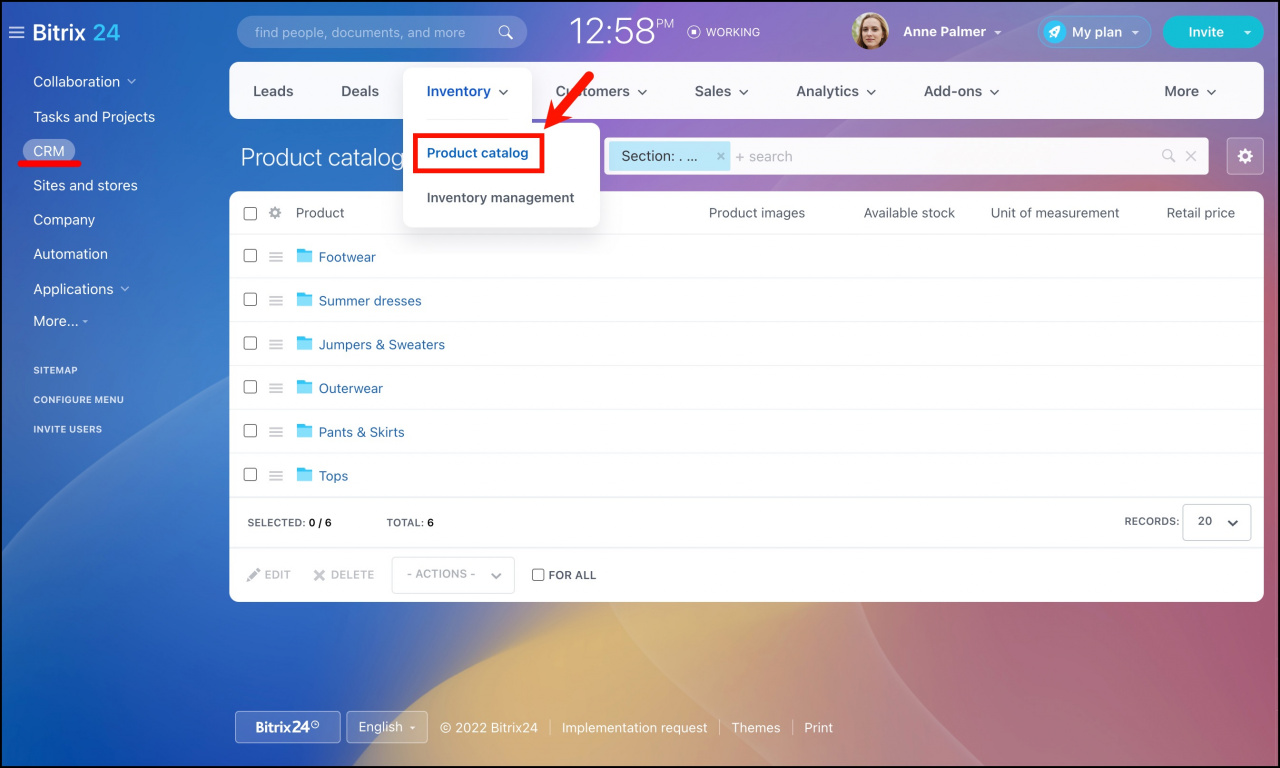Open the English language selector
The width and height of the screenshot is (1280, 768).
[387, 727]
